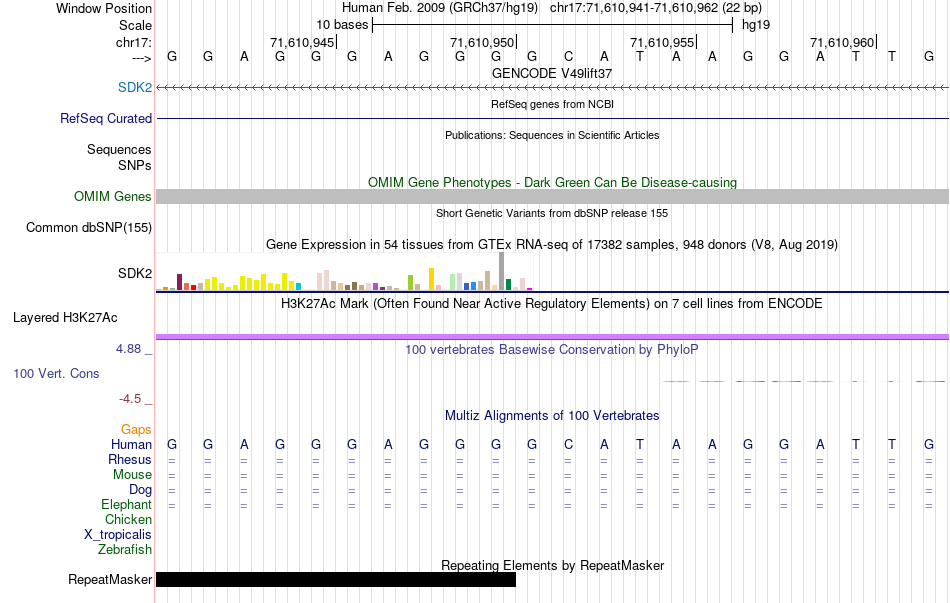The image size is (950, 603).
Task: Click the Mouse species label
Action: coord(132,475)
